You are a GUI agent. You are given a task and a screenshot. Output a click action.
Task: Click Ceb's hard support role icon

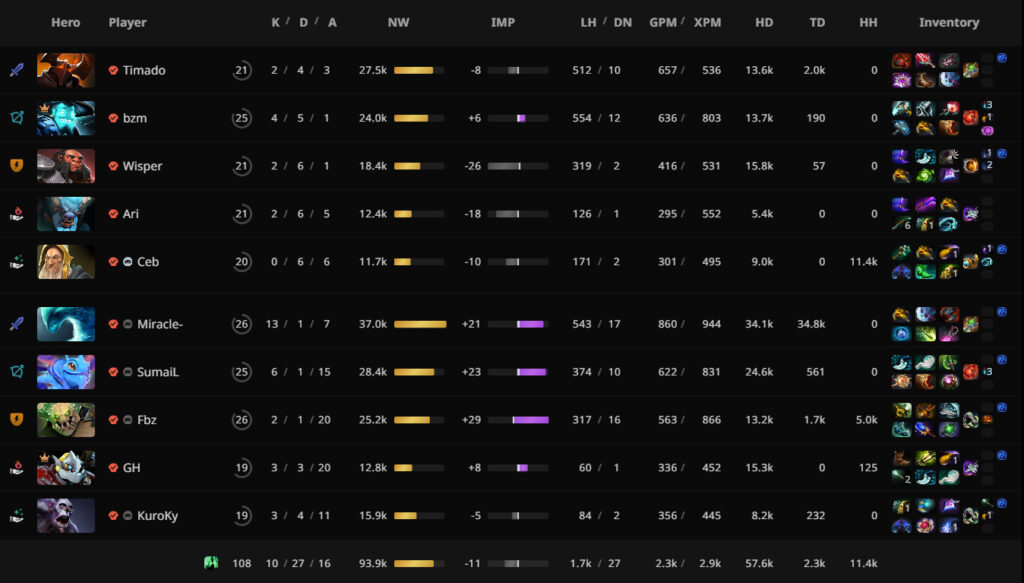click(x=16, y=262)
